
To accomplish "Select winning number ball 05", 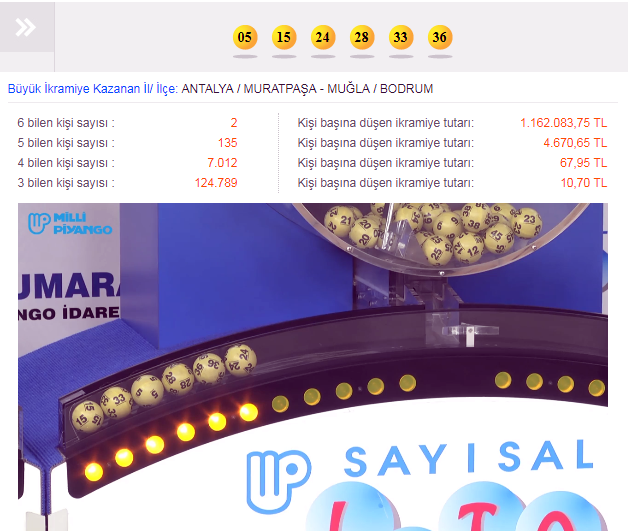I will [245, 37].
